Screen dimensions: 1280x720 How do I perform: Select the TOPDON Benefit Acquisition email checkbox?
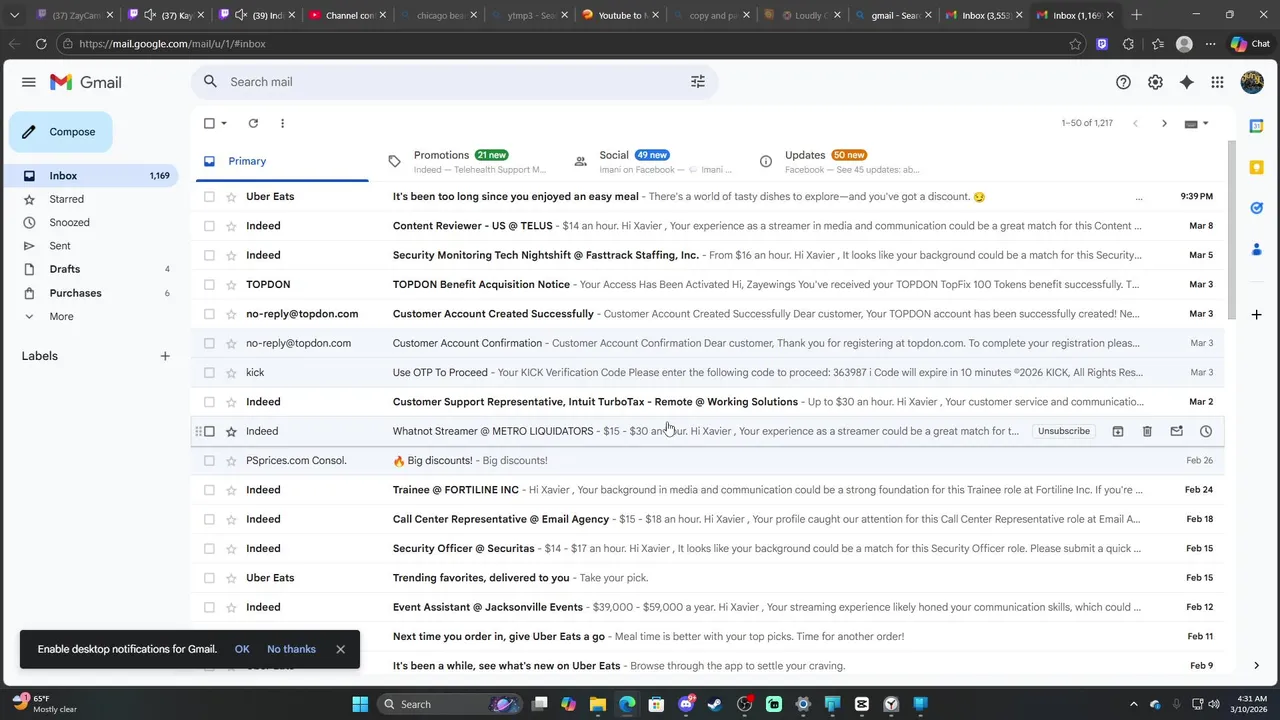(209, 285)
